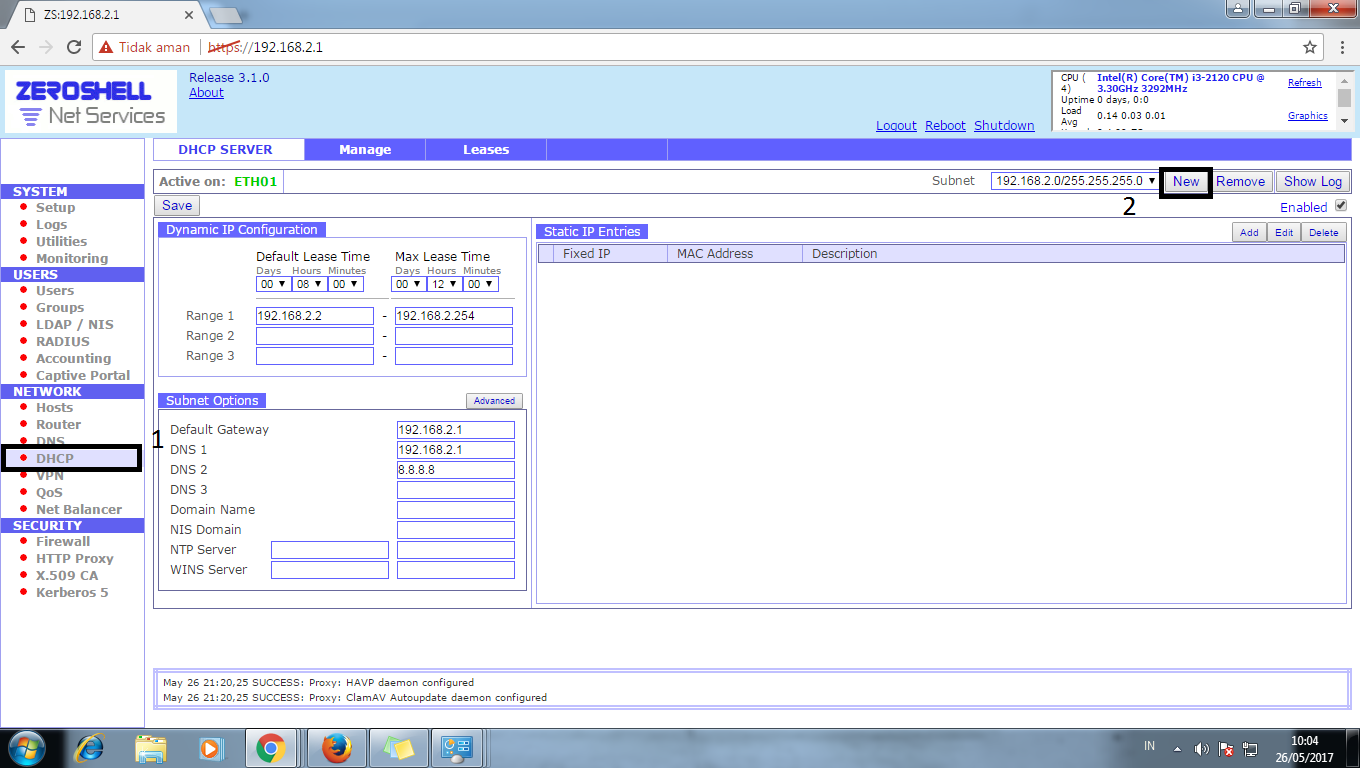Screen dimensions: 1360x768
Task: Click the Show Log button
Action: 1313,181
